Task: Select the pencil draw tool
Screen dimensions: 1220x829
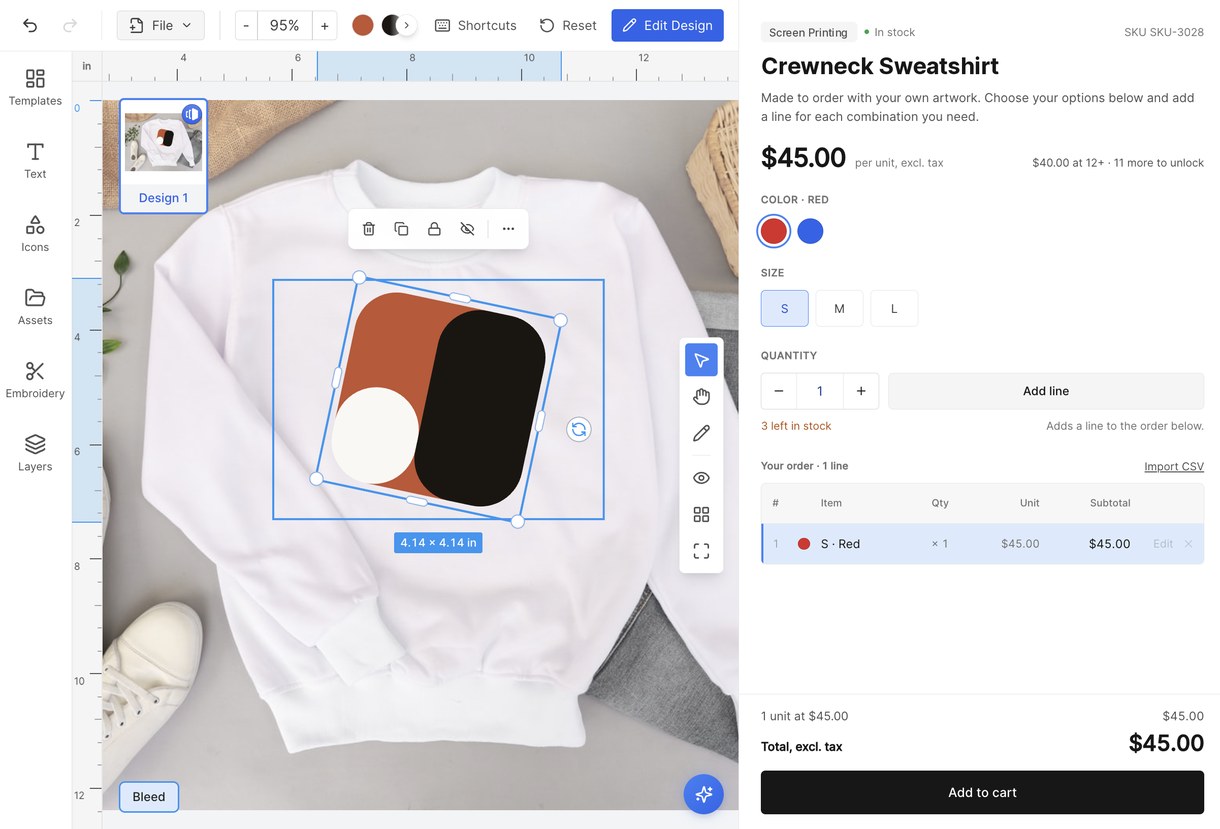Action: click(701, 433)
